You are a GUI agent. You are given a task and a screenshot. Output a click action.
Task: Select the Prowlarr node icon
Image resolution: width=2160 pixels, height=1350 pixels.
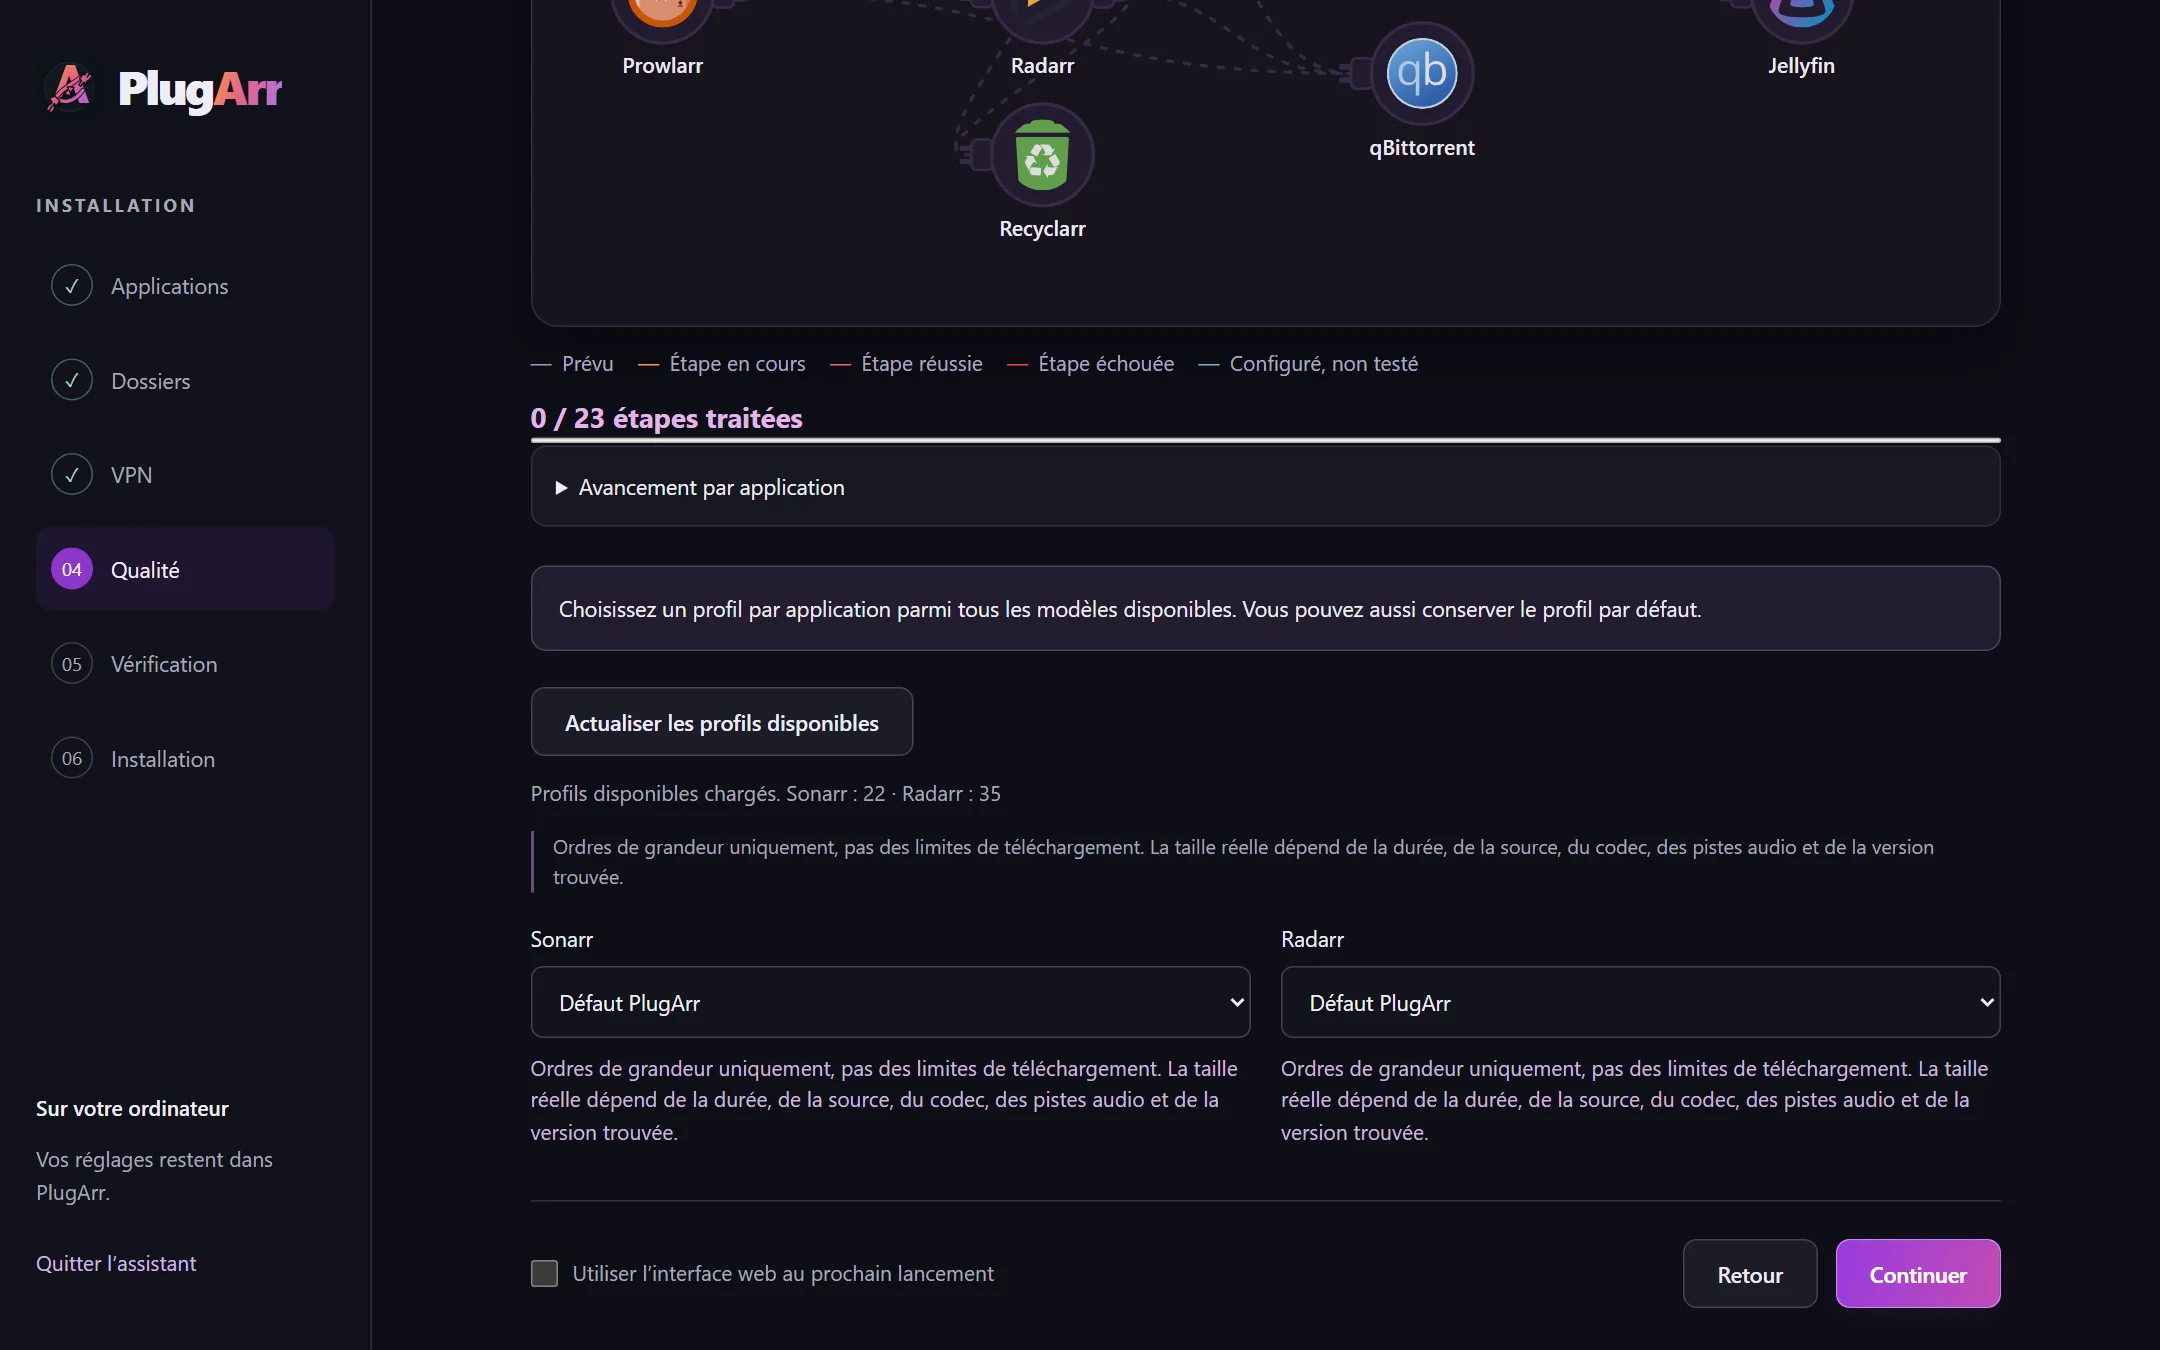662,12
